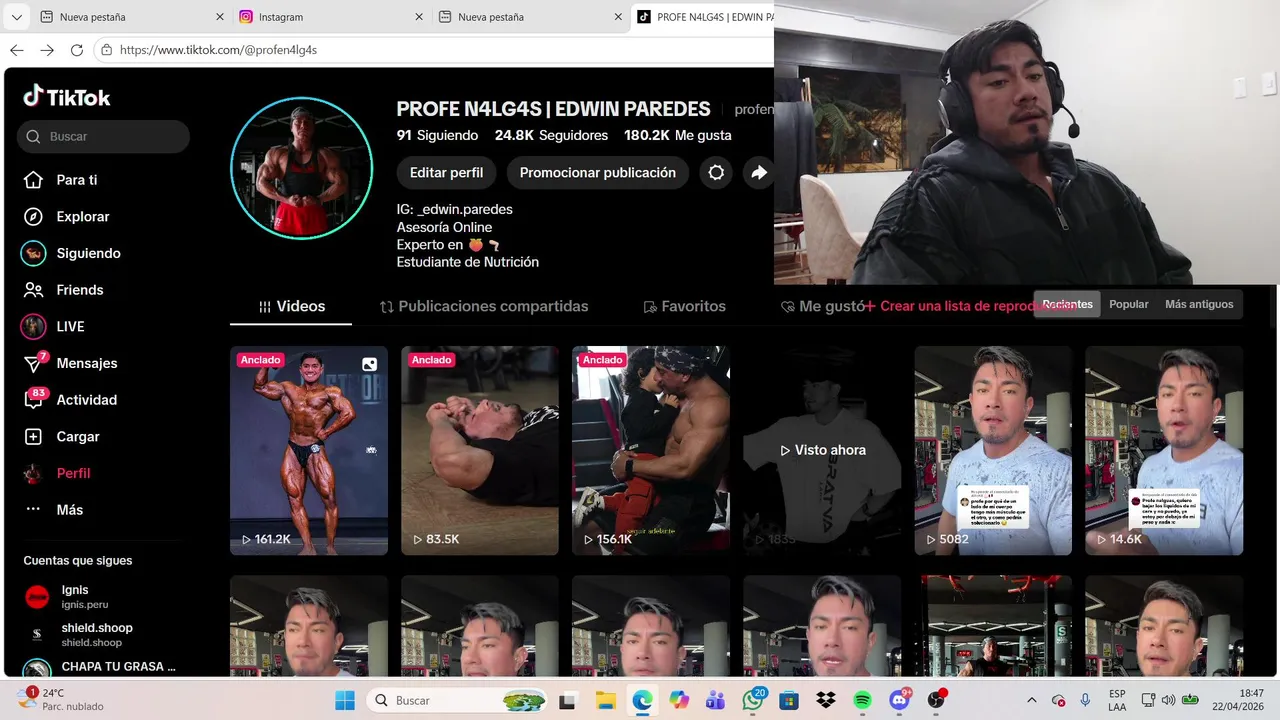Switch to the Favoritos tab
This screenshot has height=720, width=1280.
[x=684, y=307]
